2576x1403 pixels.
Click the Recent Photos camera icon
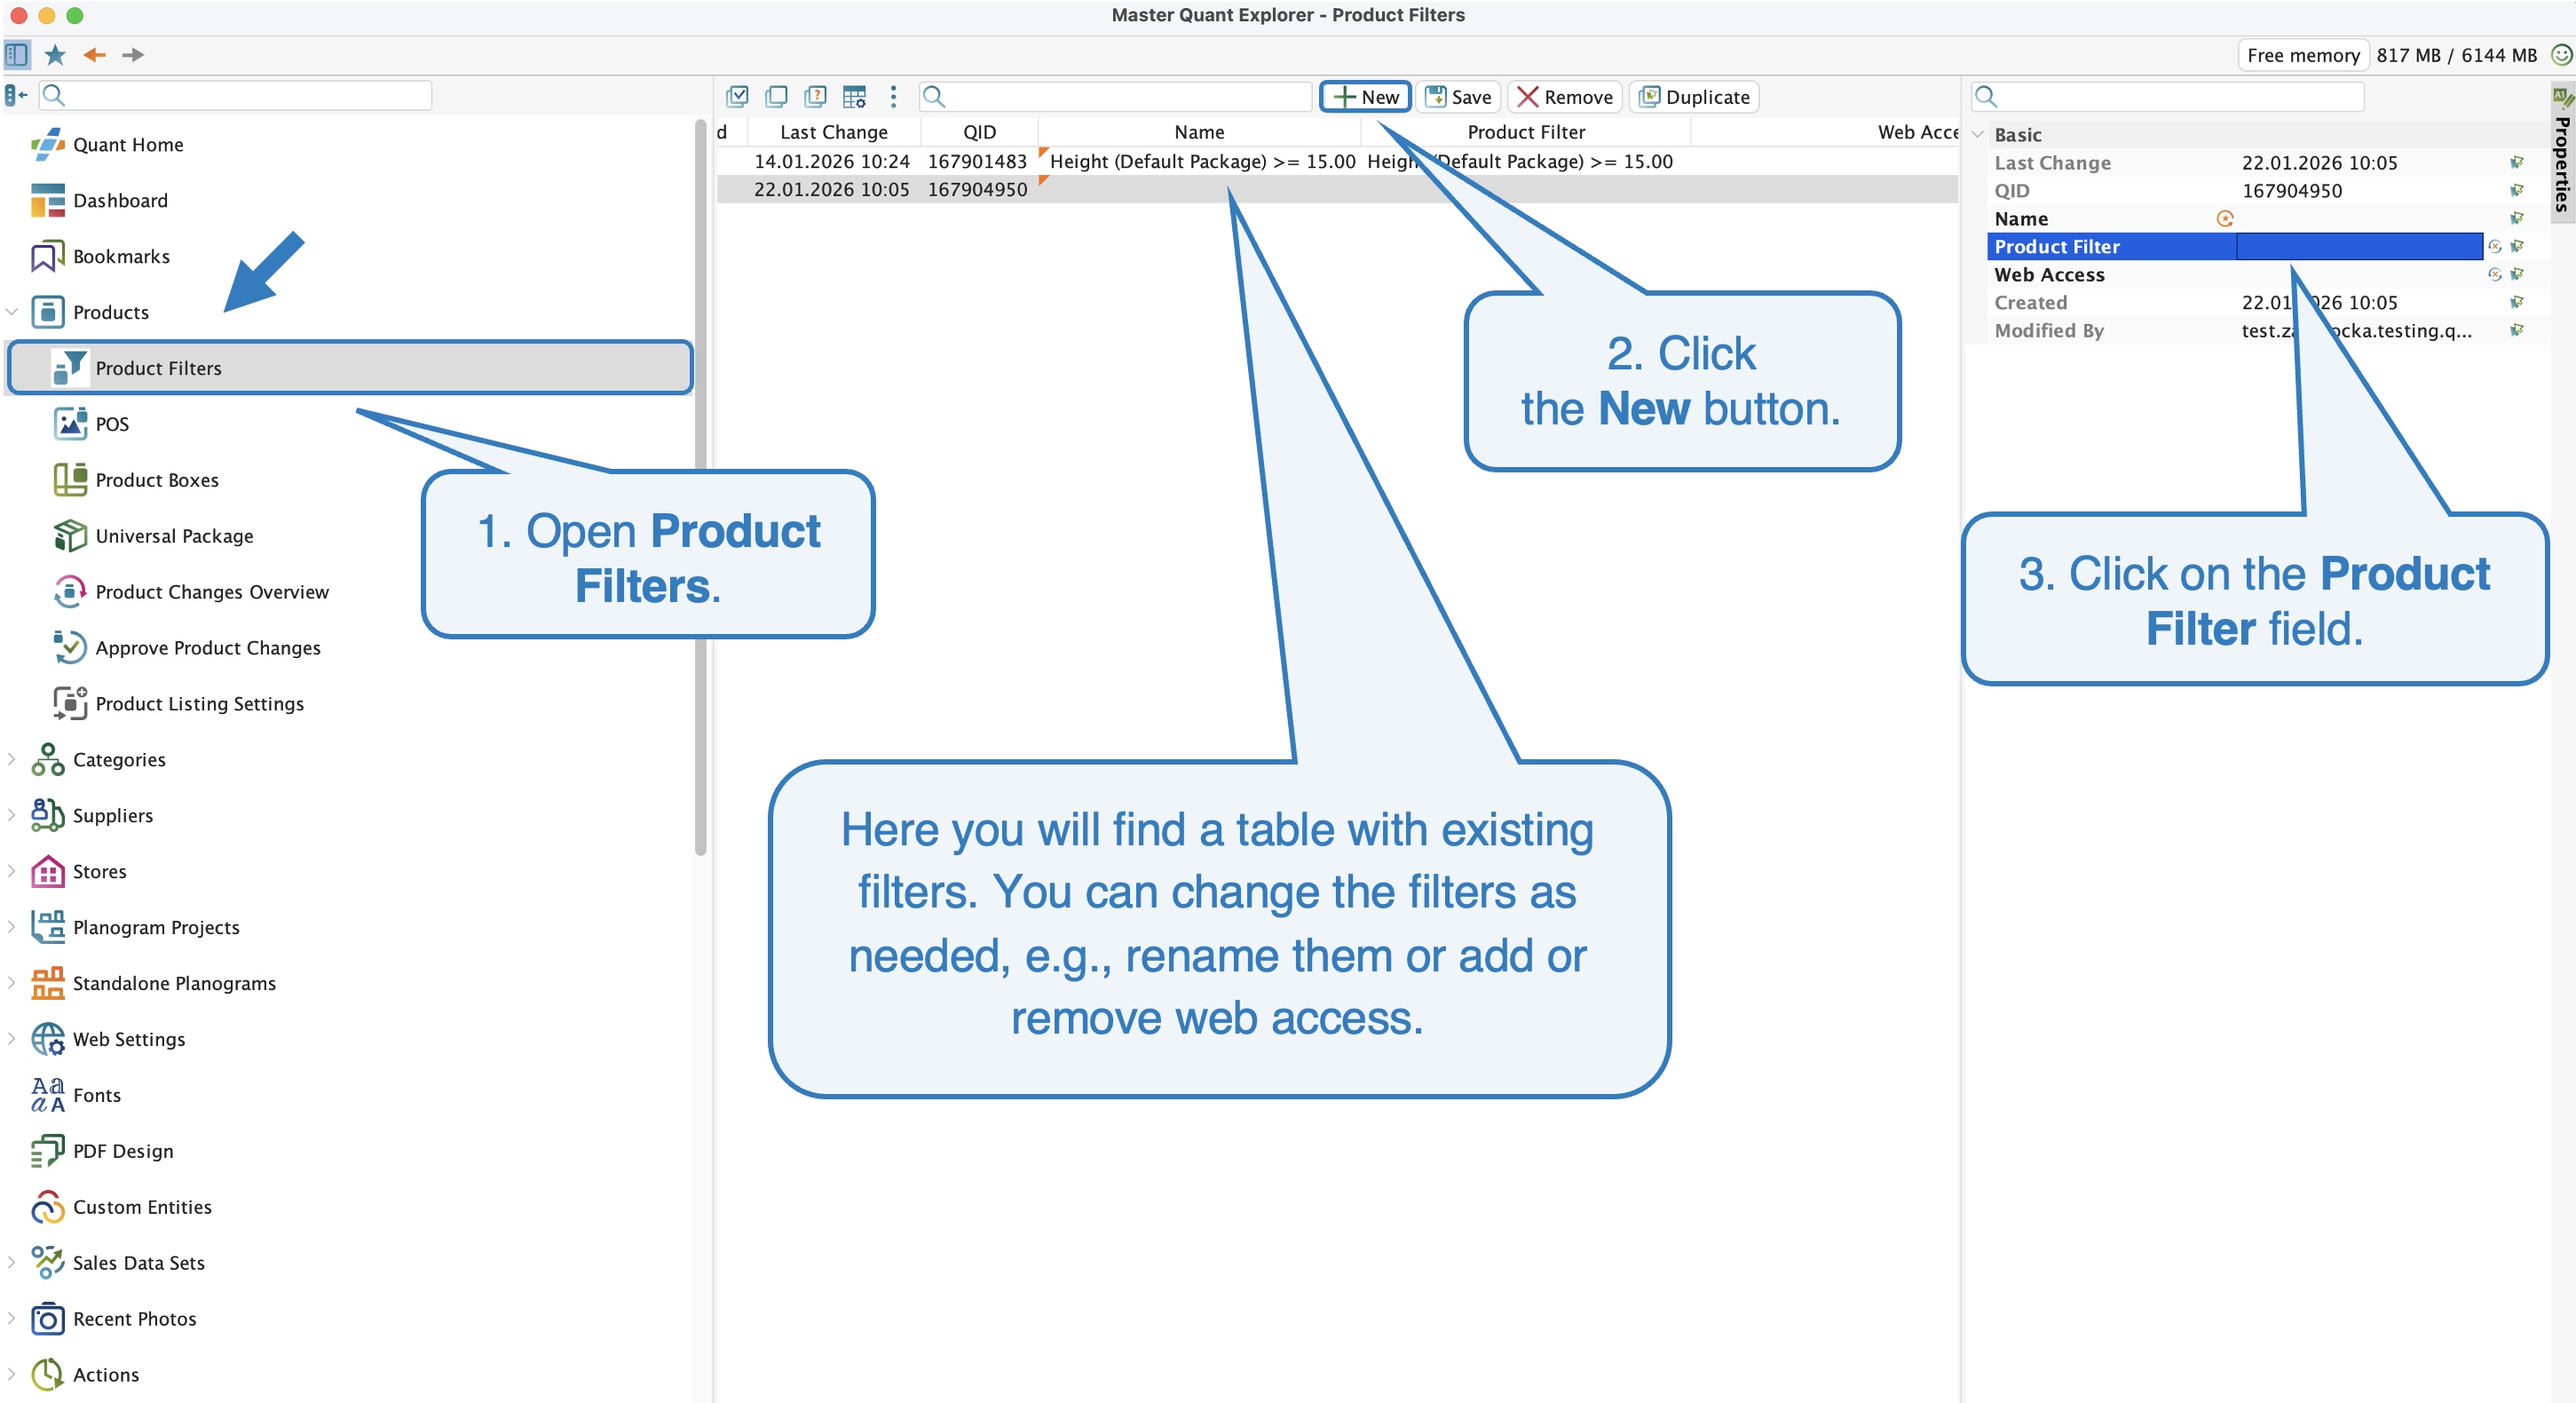pos(47,1319)
